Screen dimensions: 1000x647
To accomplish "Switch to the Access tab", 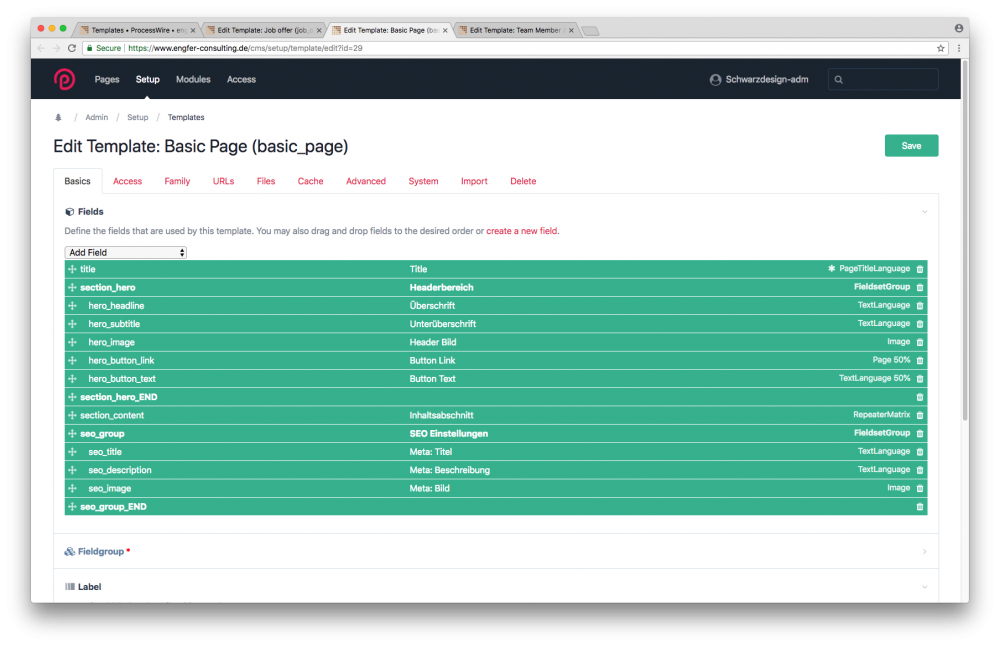I will (127, 181).
